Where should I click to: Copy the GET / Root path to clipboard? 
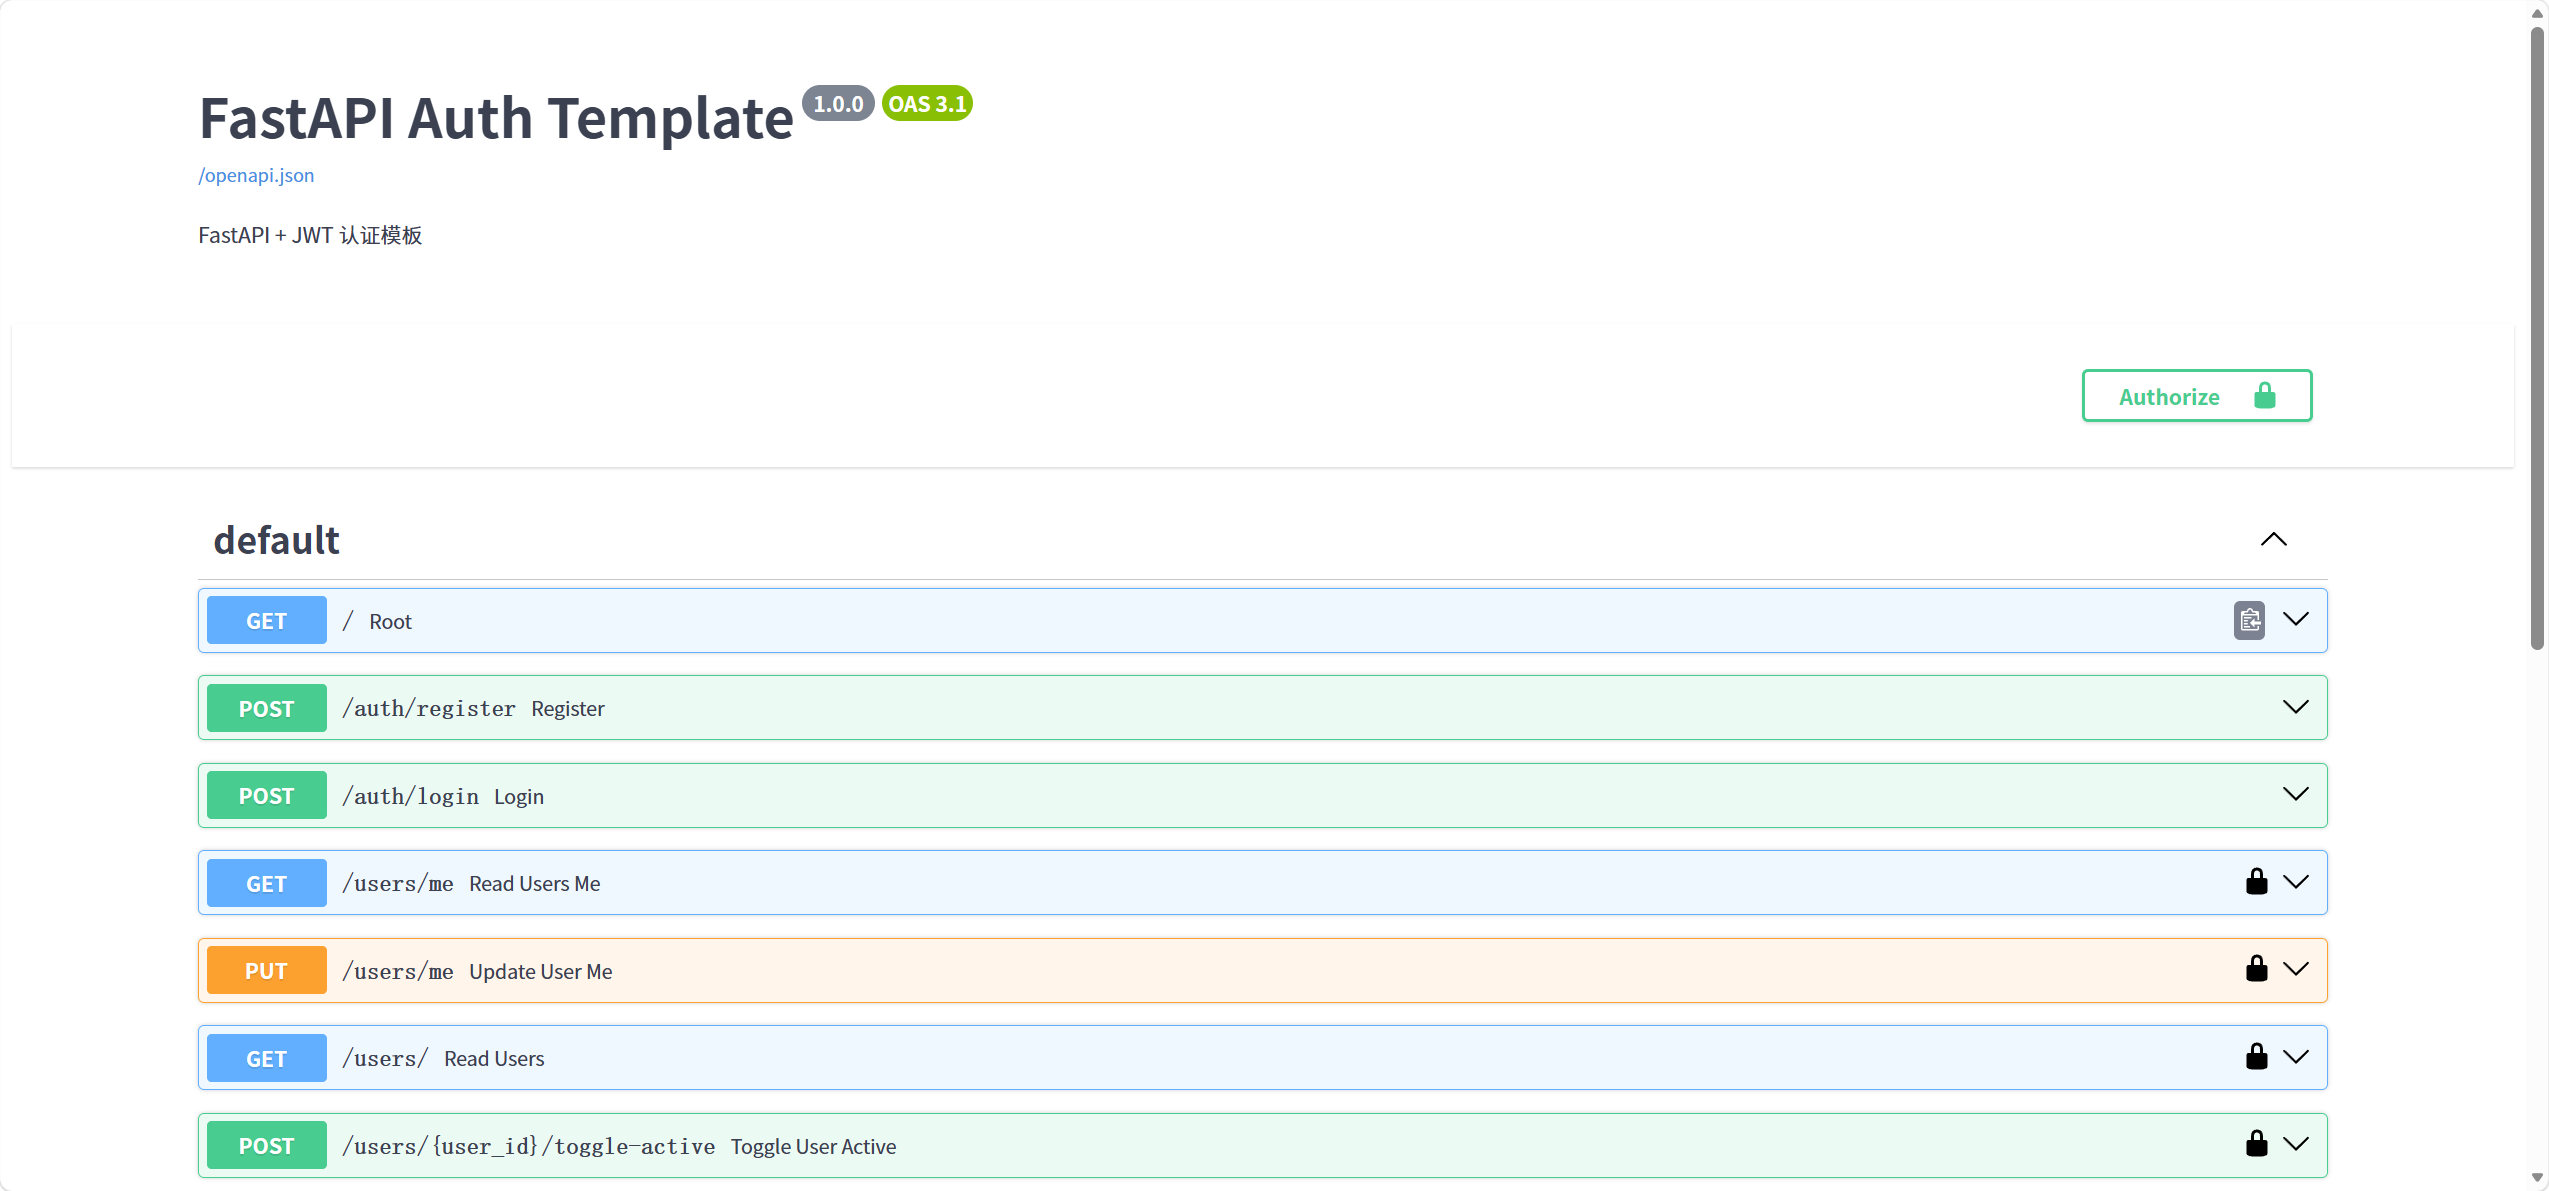coord(2249,621)
